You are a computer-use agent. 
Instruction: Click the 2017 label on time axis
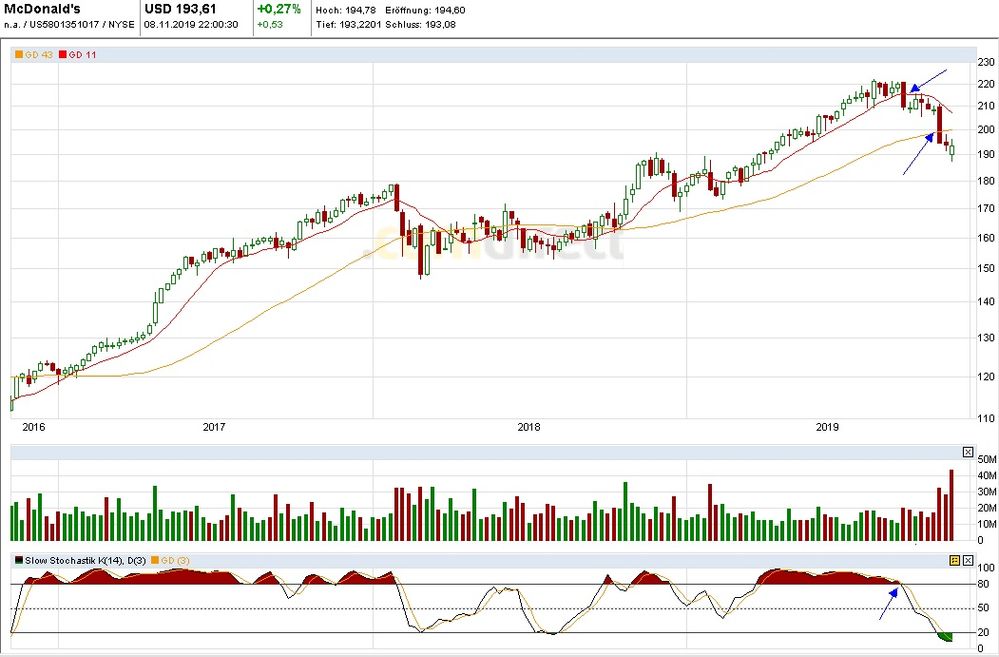214,427
